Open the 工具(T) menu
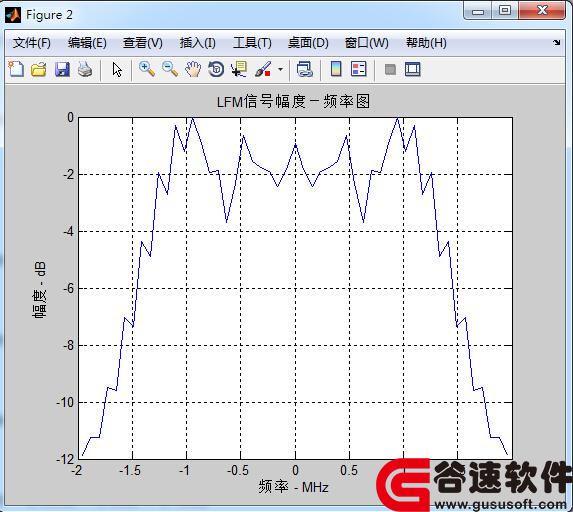Image resolution: width=573 pixels, height=512 pixels. 253,43
